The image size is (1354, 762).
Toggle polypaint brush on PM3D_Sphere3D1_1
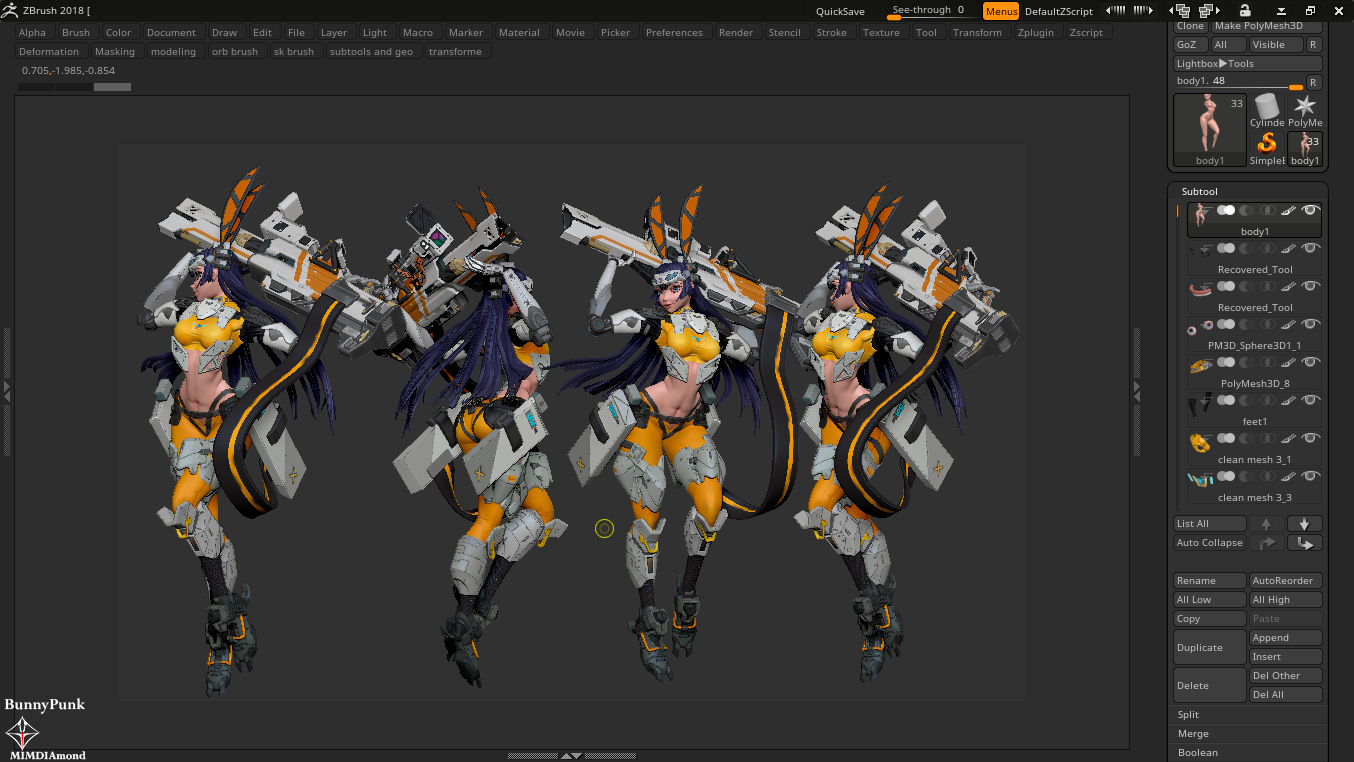click(1289, 324)
